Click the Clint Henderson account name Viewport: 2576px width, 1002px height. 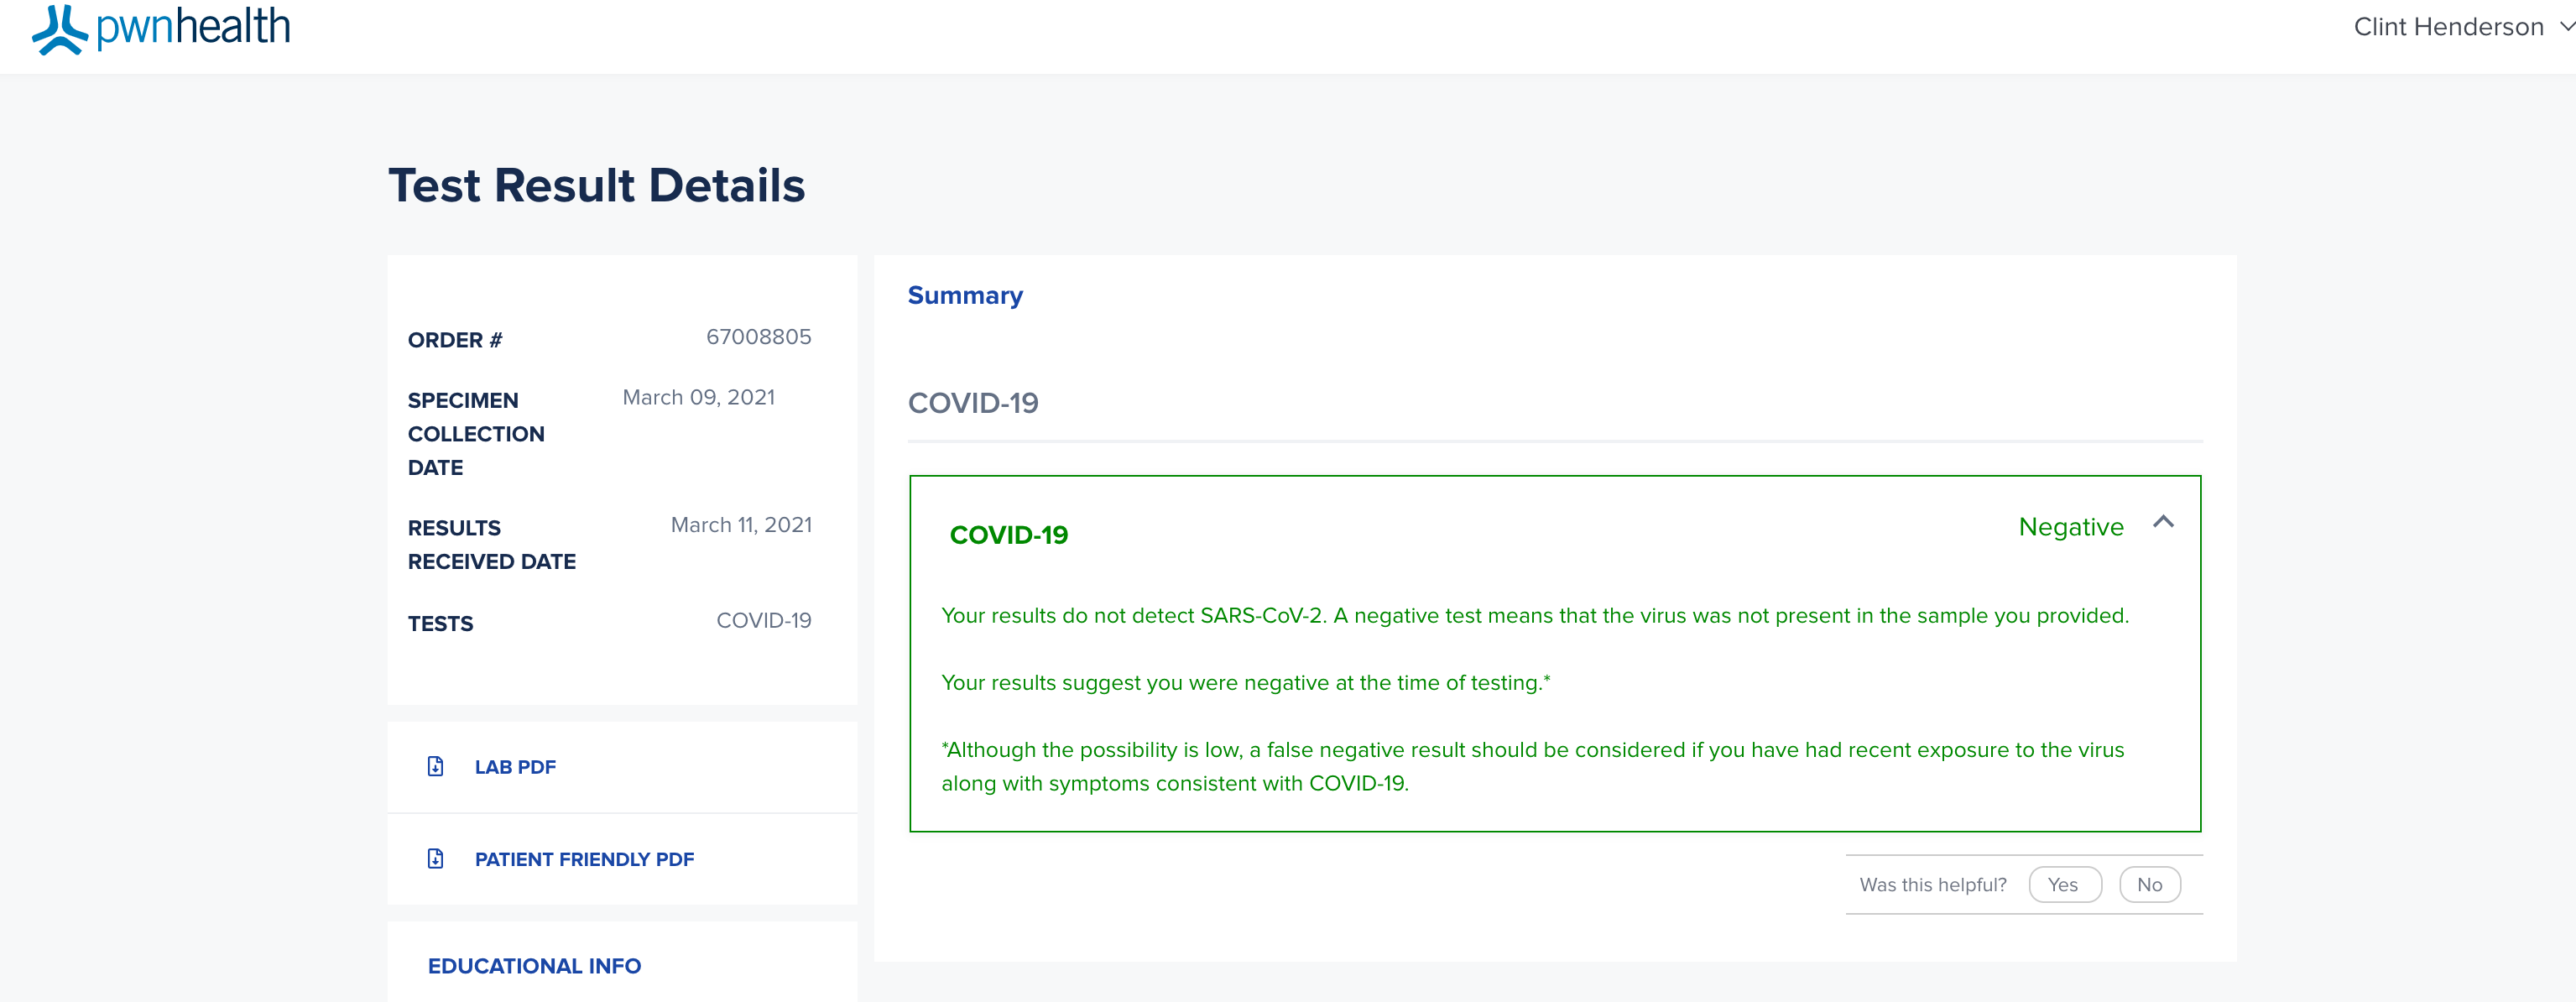click(2448, 27)
